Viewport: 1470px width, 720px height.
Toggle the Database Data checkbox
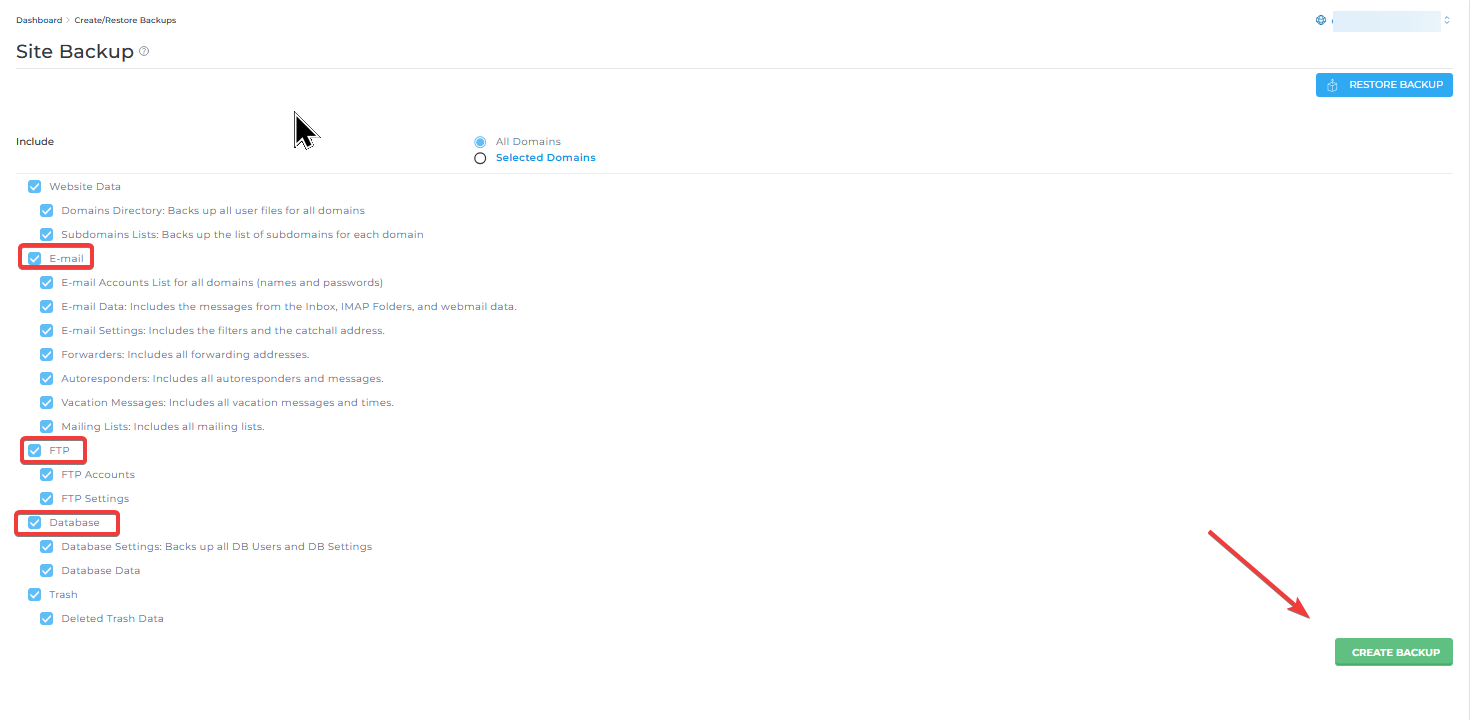tap(47, 571)
